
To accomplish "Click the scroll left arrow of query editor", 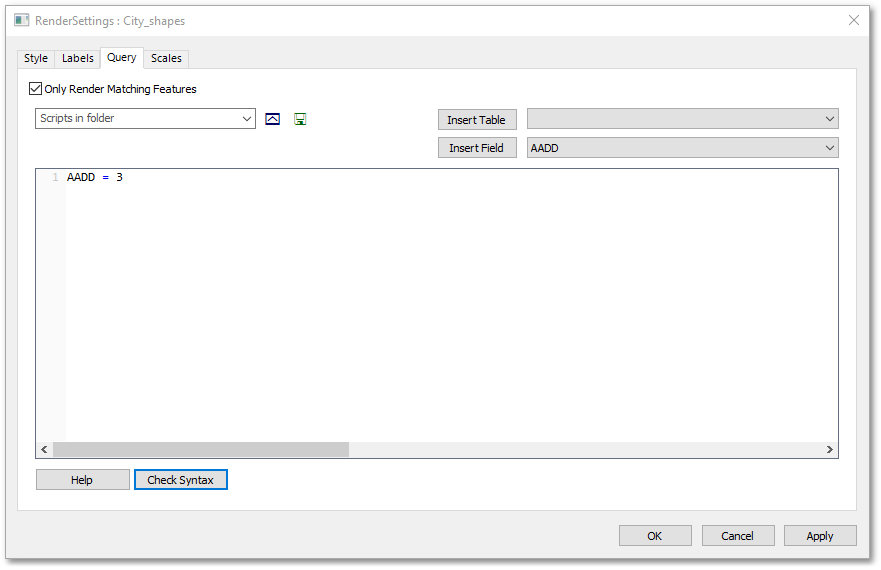I will [x=44, y=450].
